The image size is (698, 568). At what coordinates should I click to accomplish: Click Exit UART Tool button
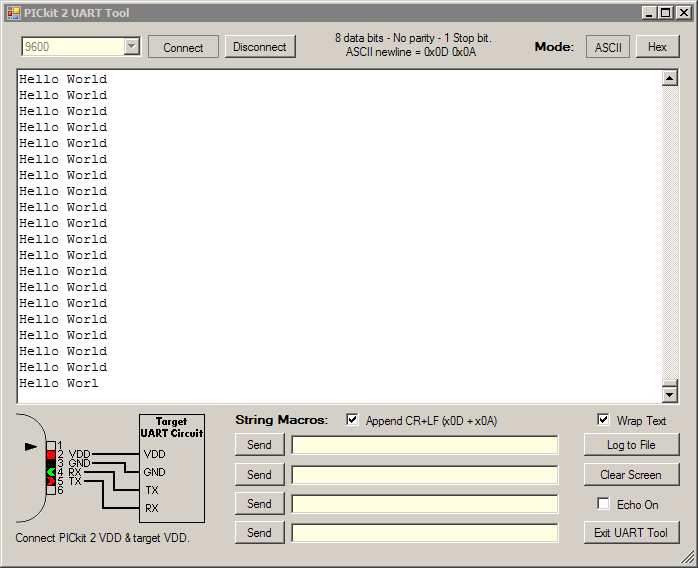(631, 532)
